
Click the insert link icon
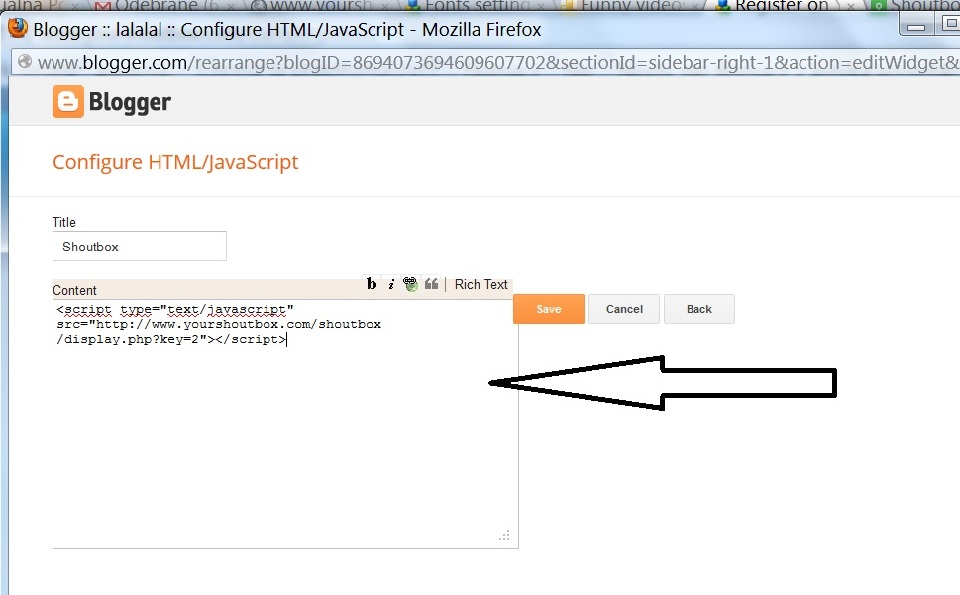coord(410,284)
